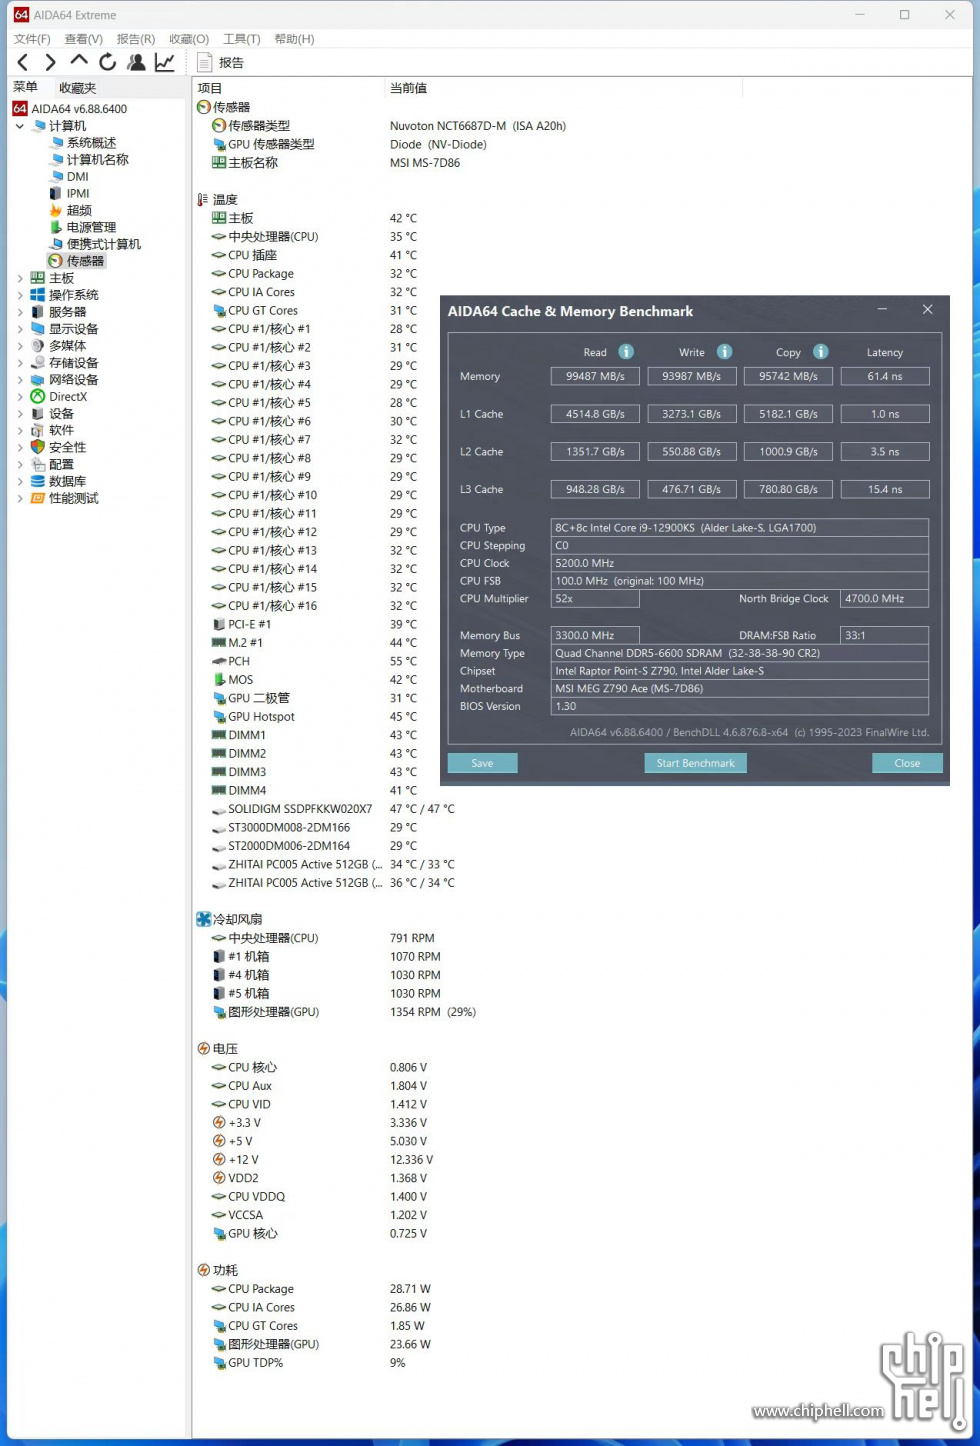Expand the DirectX tree node
Viewport: 980px width, 1446px height.
[20, 397]
